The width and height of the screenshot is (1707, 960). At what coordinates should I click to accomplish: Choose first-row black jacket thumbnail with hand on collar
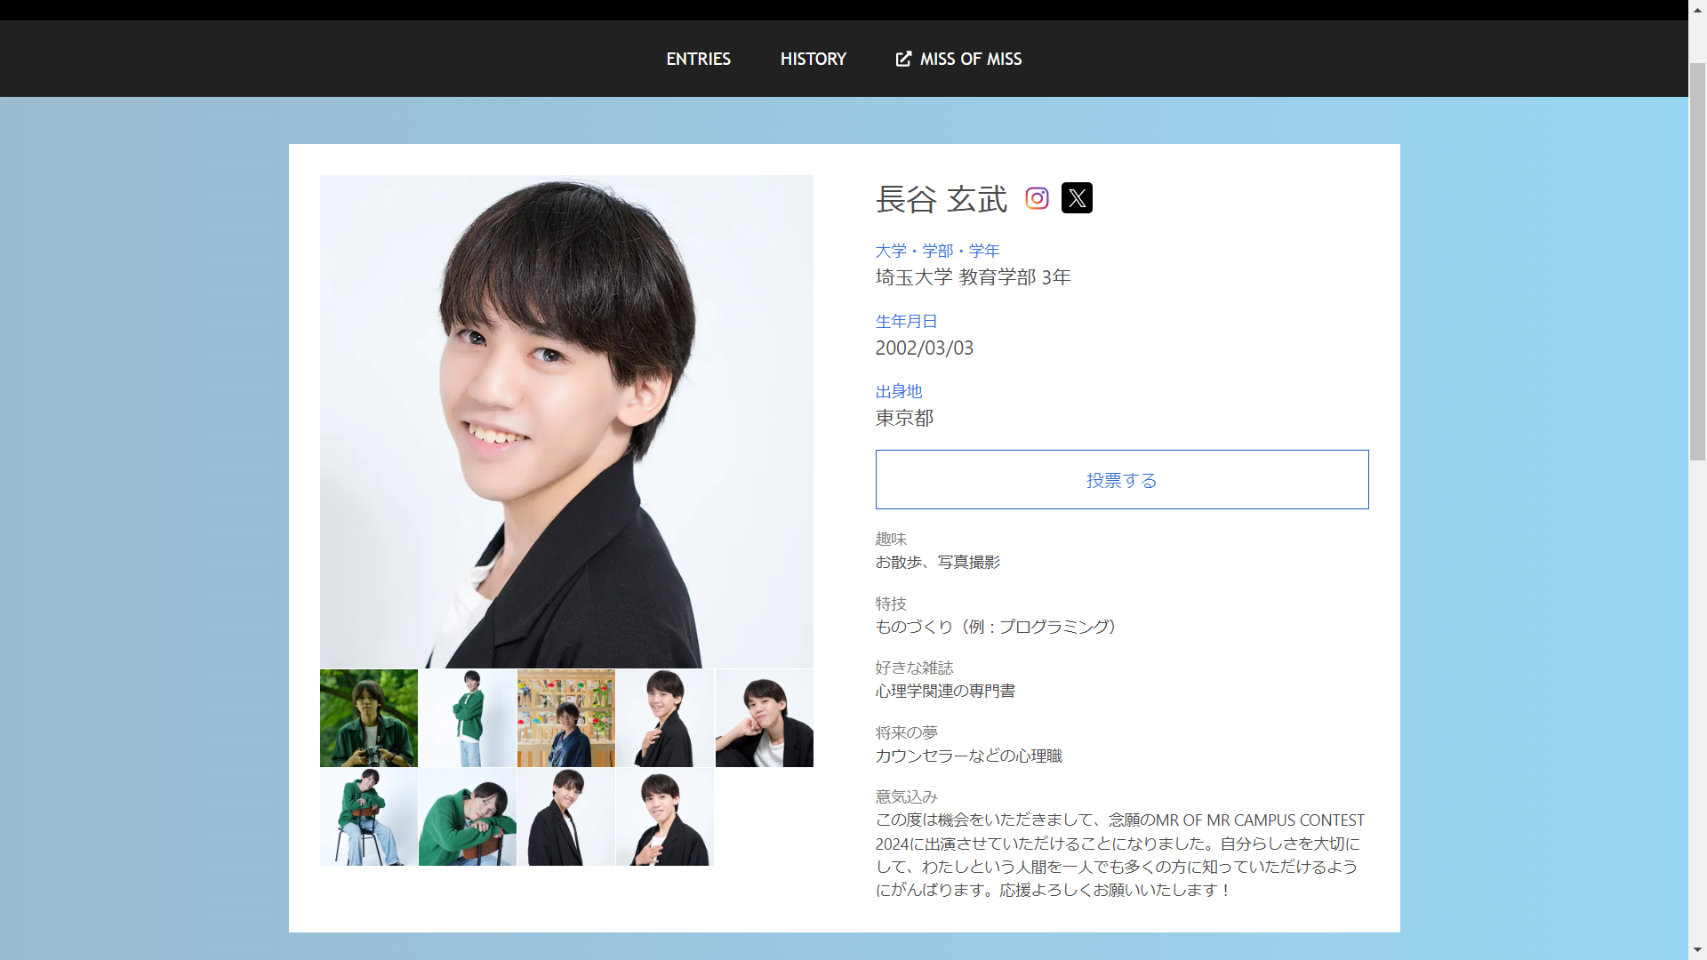pos(665,718)
